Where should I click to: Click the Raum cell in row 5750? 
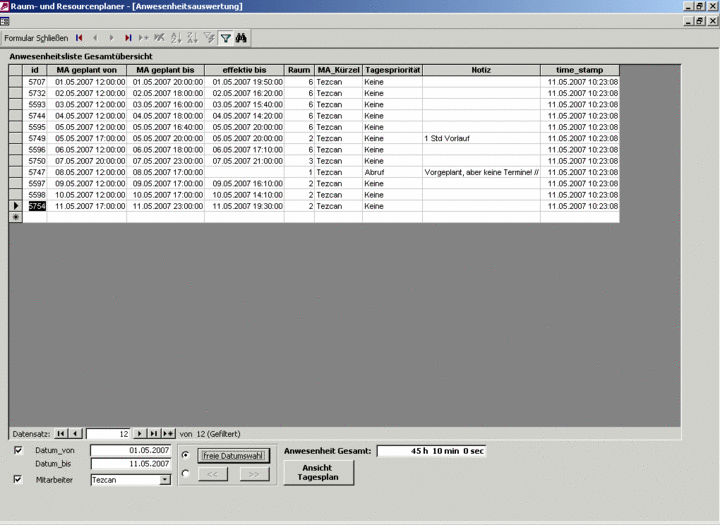click(299, 161)
